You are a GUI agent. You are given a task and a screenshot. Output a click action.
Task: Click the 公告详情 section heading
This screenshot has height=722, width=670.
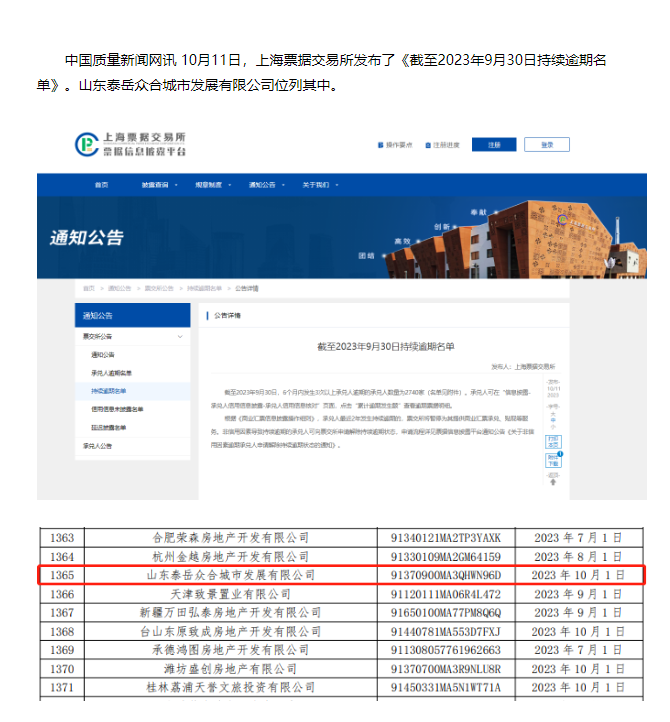click(227, 315)
